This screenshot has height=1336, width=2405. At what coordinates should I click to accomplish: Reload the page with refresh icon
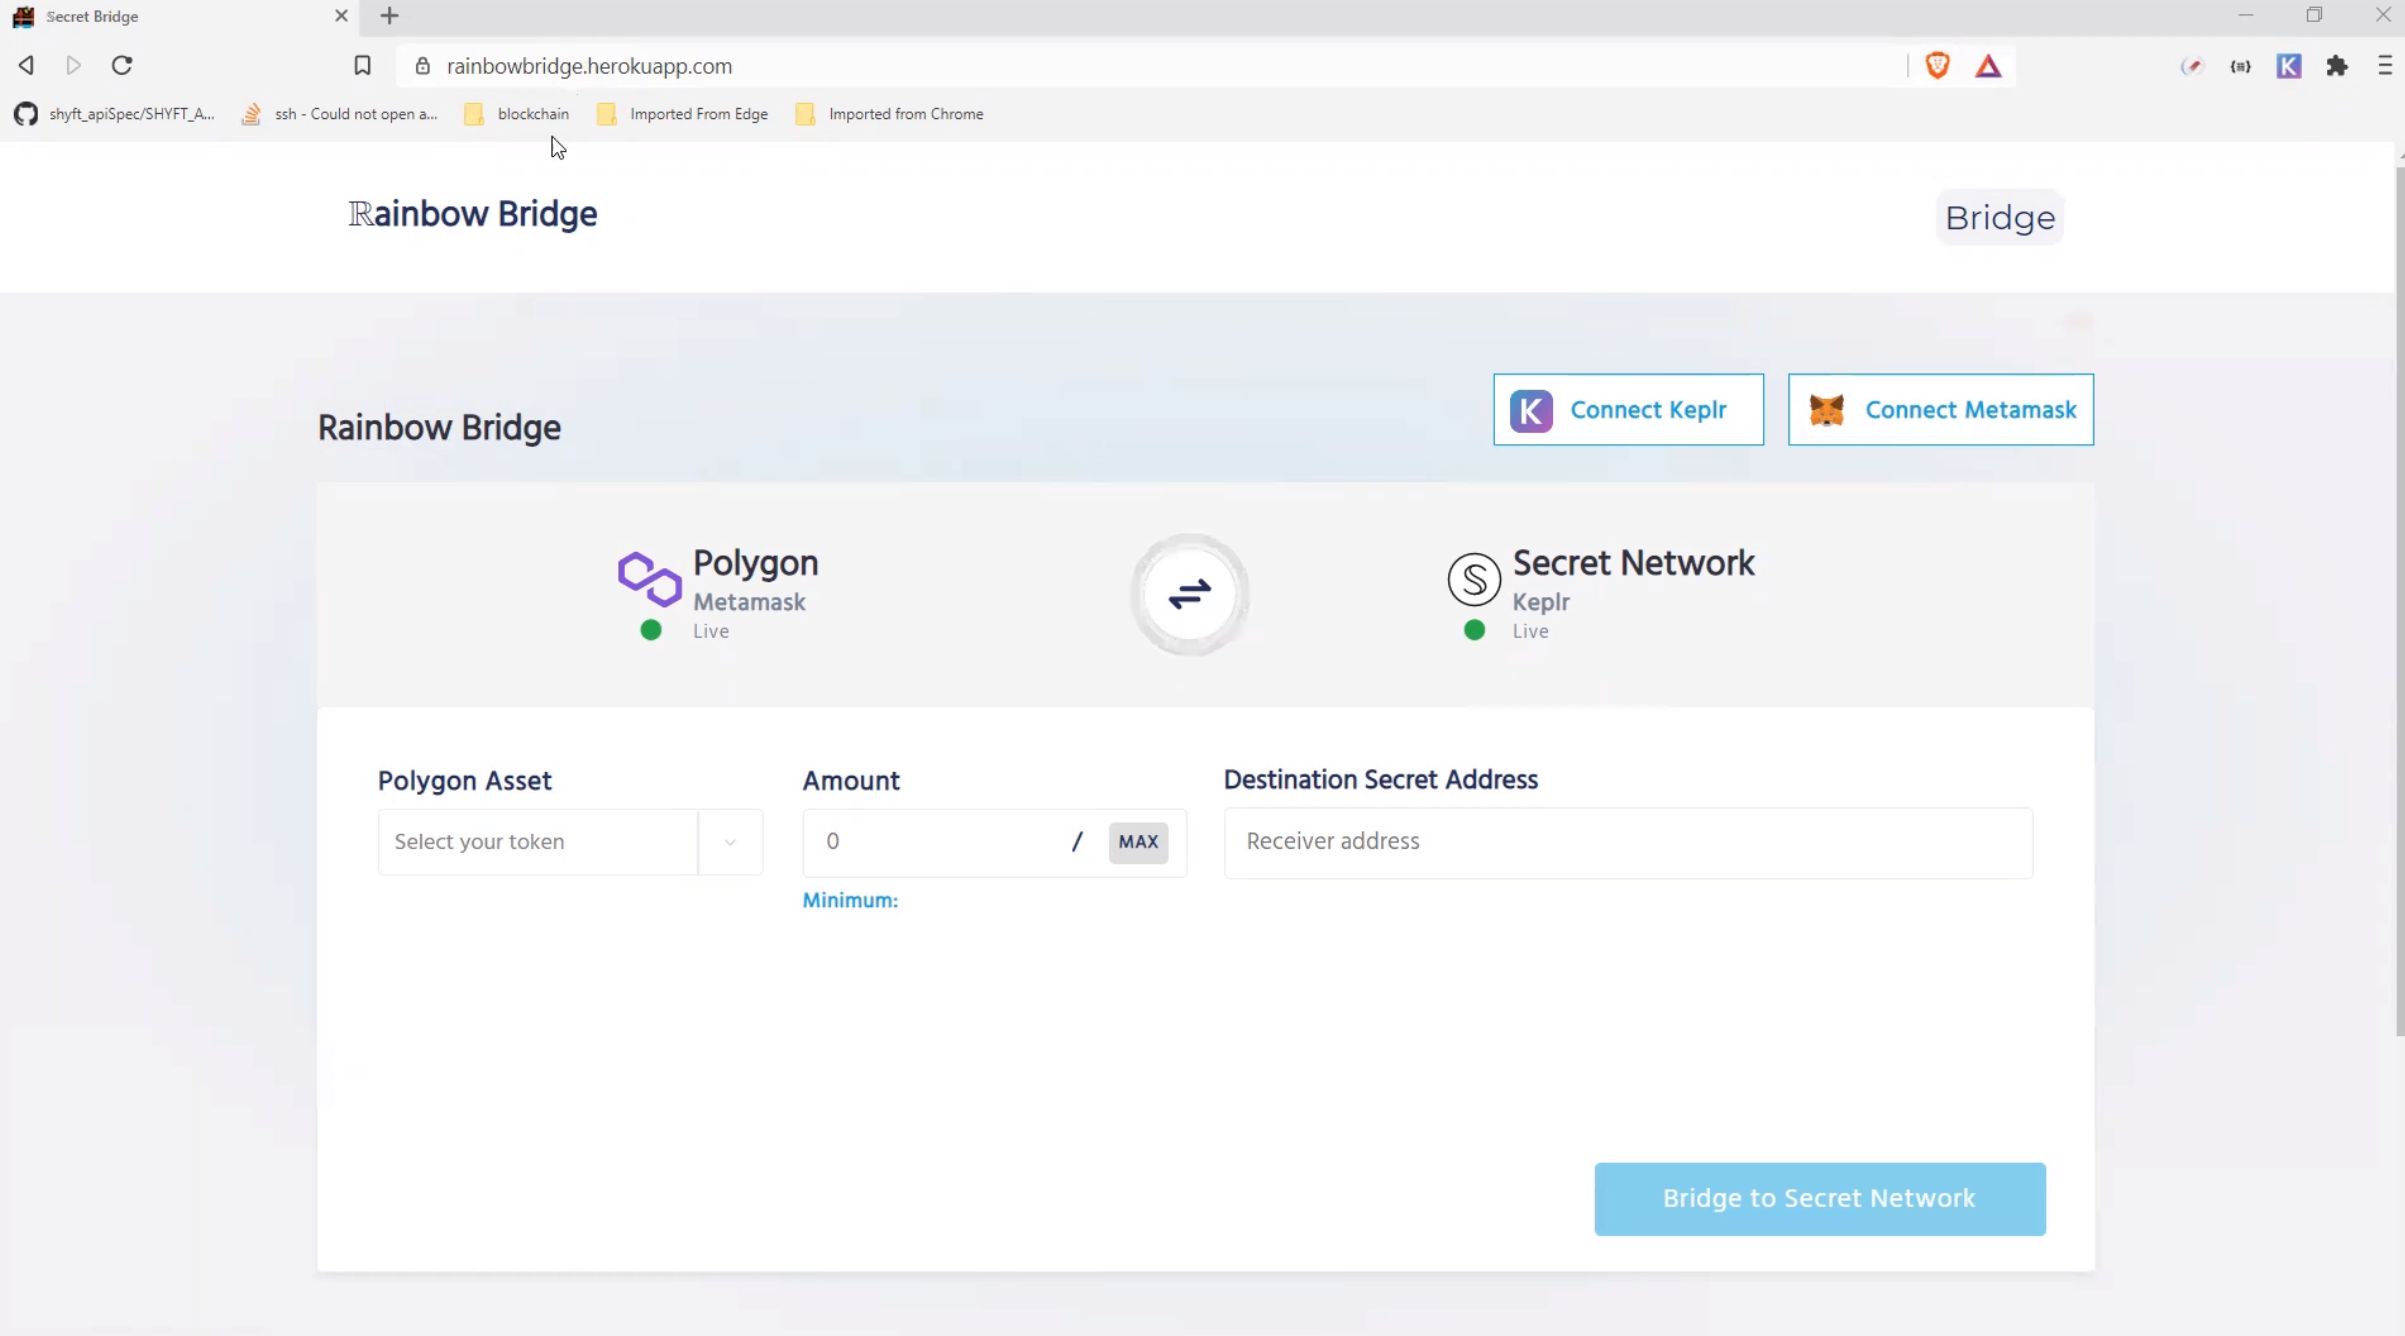click(122, 65)
